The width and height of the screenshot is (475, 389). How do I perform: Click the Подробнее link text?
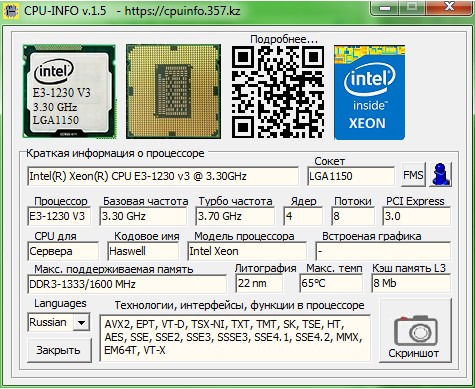click(x=284, y=39)
